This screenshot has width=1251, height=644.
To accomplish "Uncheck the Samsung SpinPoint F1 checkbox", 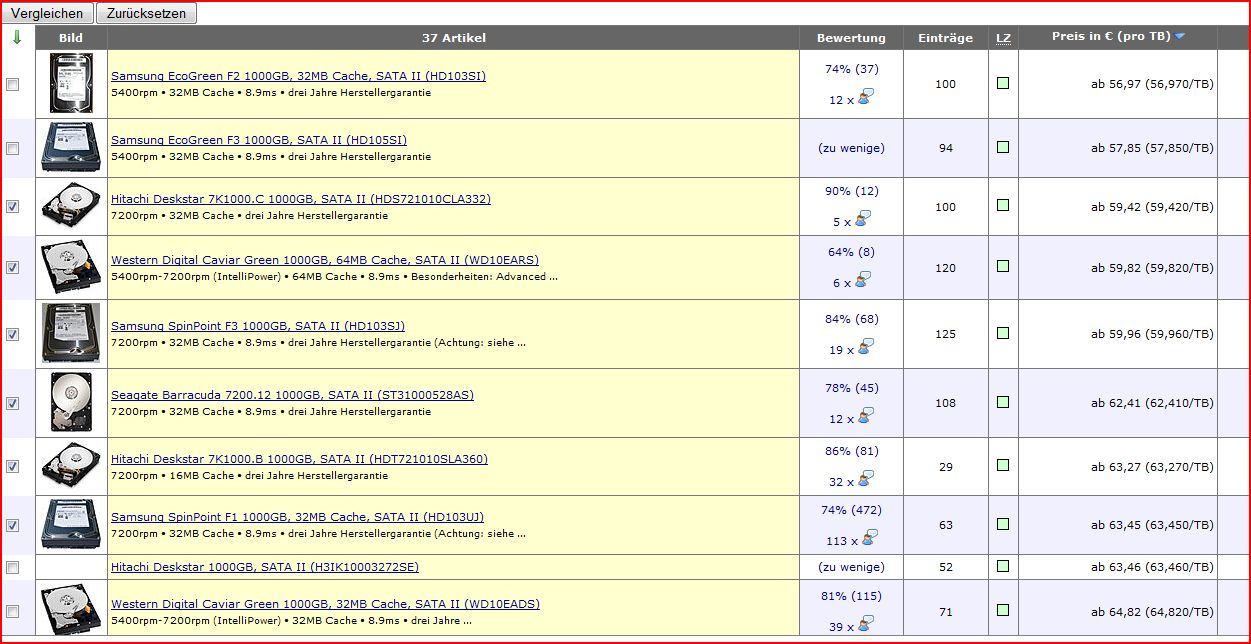I will [12, 525].
